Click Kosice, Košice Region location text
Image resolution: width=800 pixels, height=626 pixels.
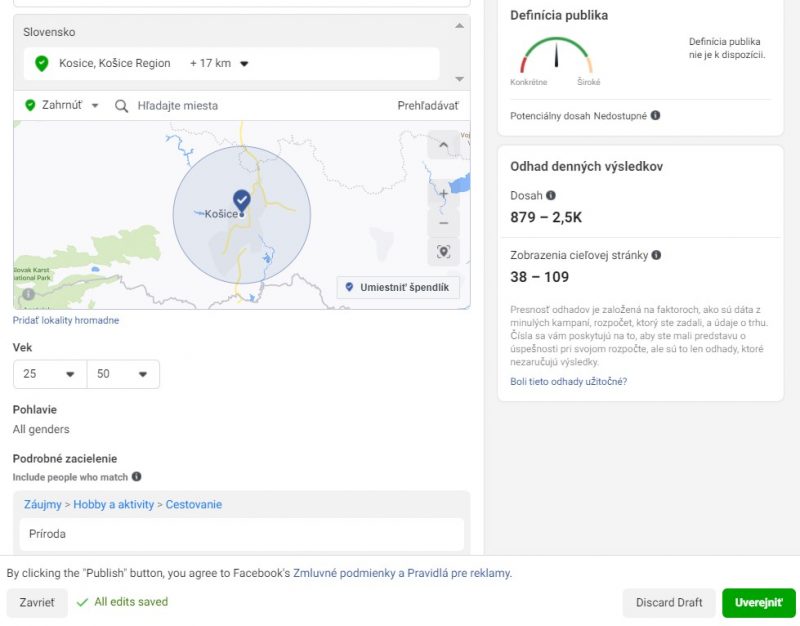click(x=115, y=63)
